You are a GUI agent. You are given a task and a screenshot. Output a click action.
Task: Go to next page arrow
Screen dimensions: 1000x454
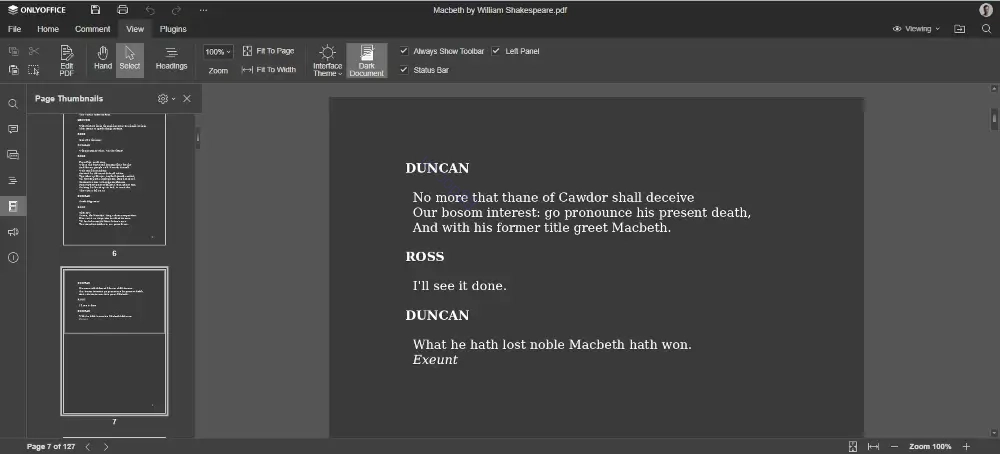(106, 447)
